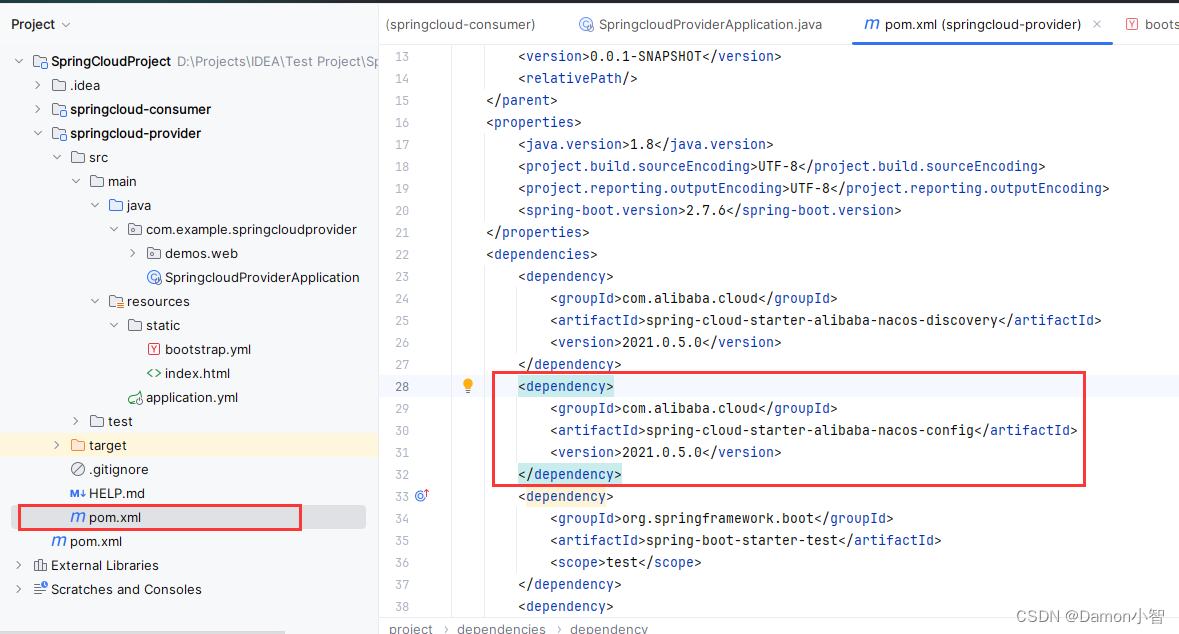
Task: Open index.html file in the tree
Action: [197, 373]
